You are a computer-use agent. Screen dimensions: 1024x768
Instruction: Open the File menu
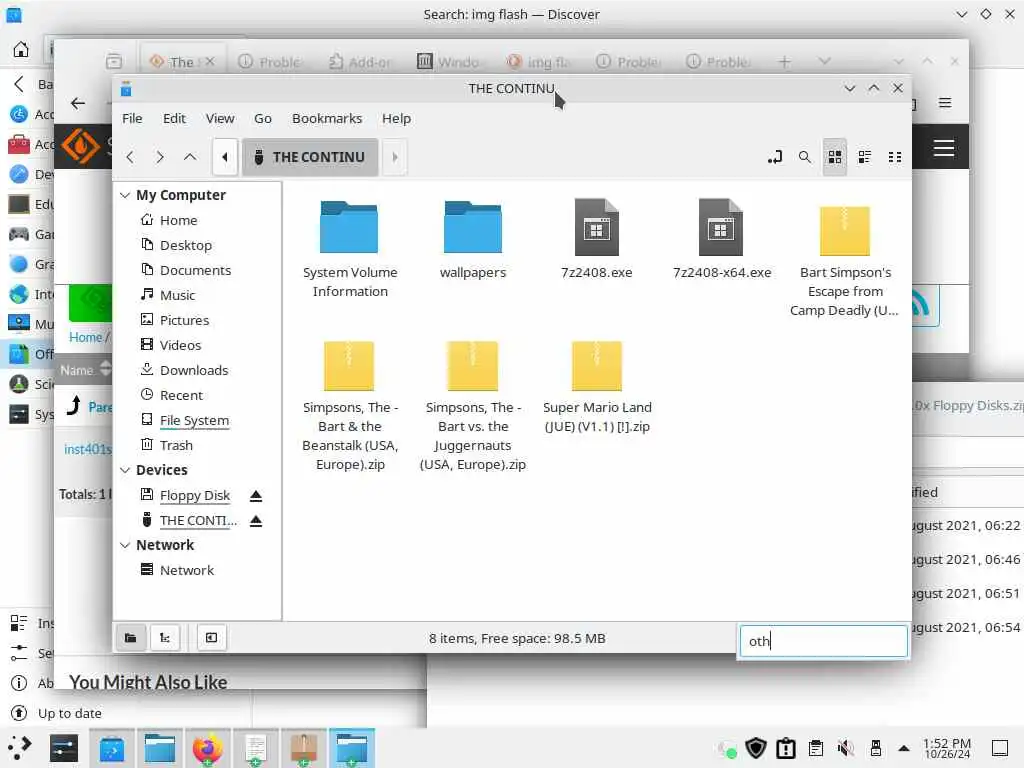click(x=132, y=118)
